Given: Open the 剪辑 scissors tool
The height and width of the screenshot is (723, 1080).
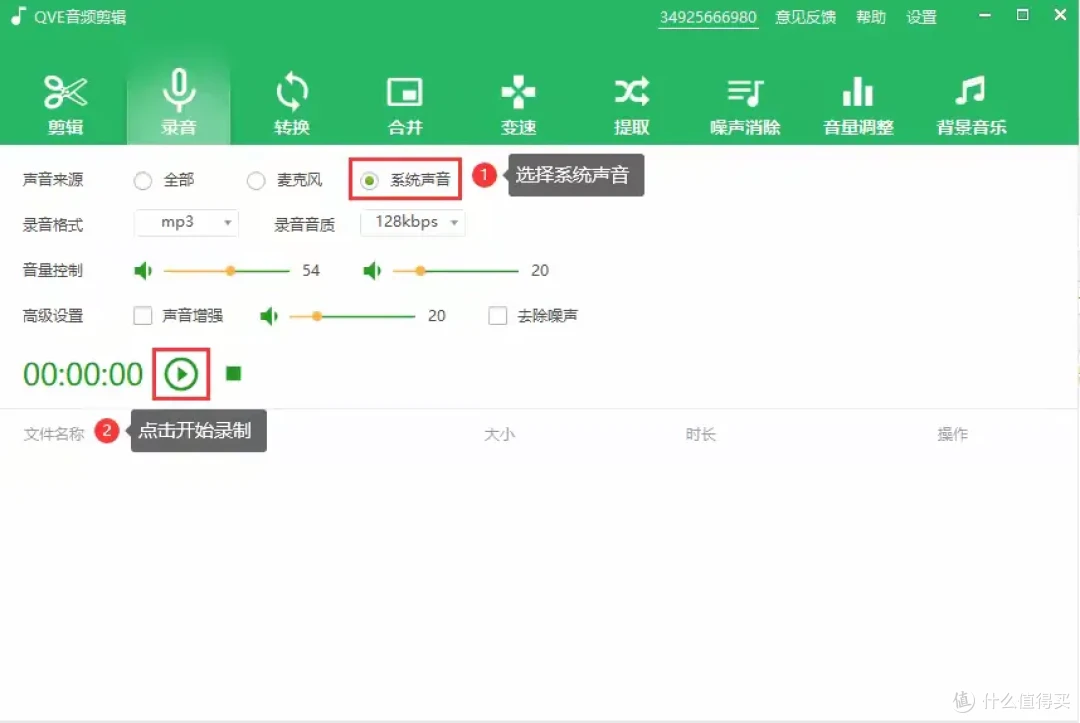Looking at the screenshot, I should pyautogui.click(x=65, y=105).
